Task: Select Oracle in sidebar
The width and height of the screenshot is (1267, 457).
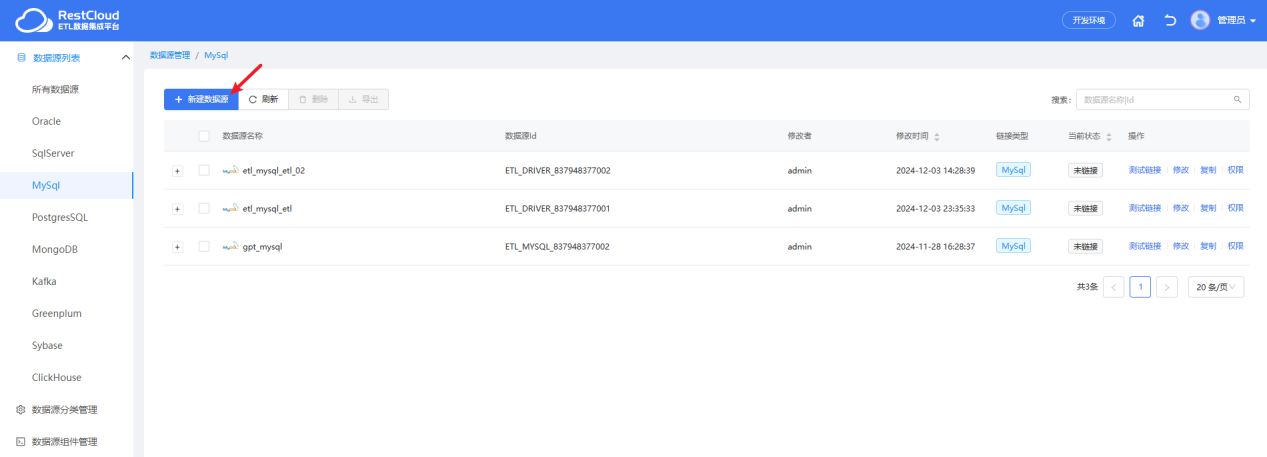Action: [x=66, y=121]
